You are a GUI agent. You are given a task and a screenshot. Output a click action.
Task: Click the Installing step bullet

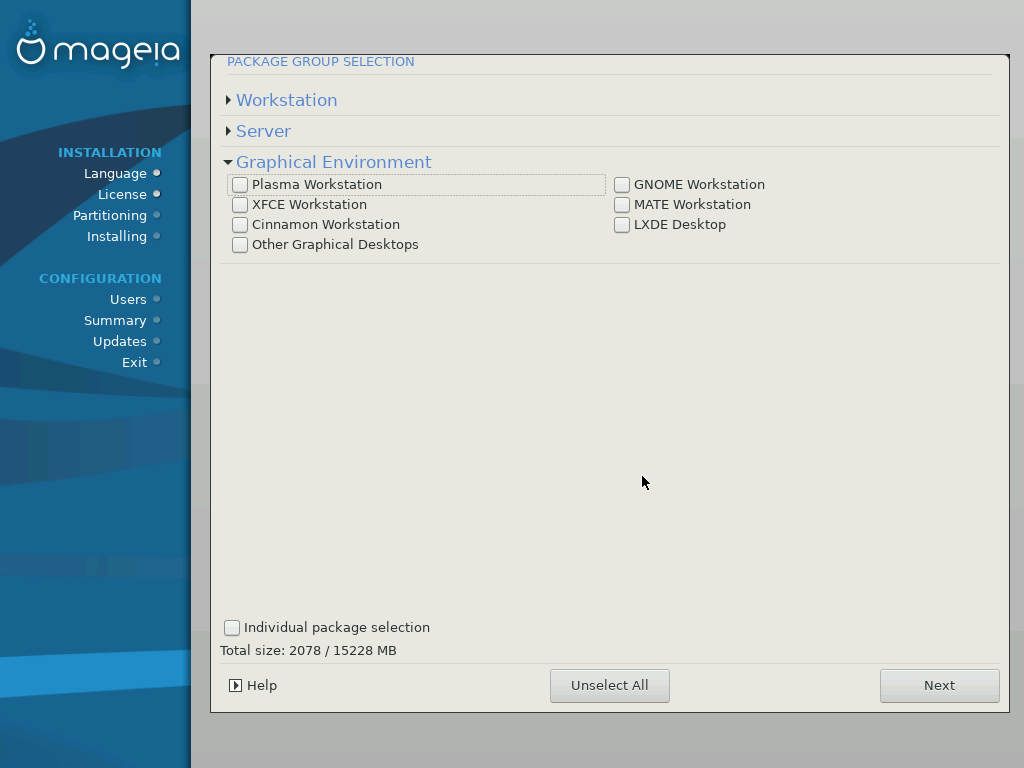157,236
